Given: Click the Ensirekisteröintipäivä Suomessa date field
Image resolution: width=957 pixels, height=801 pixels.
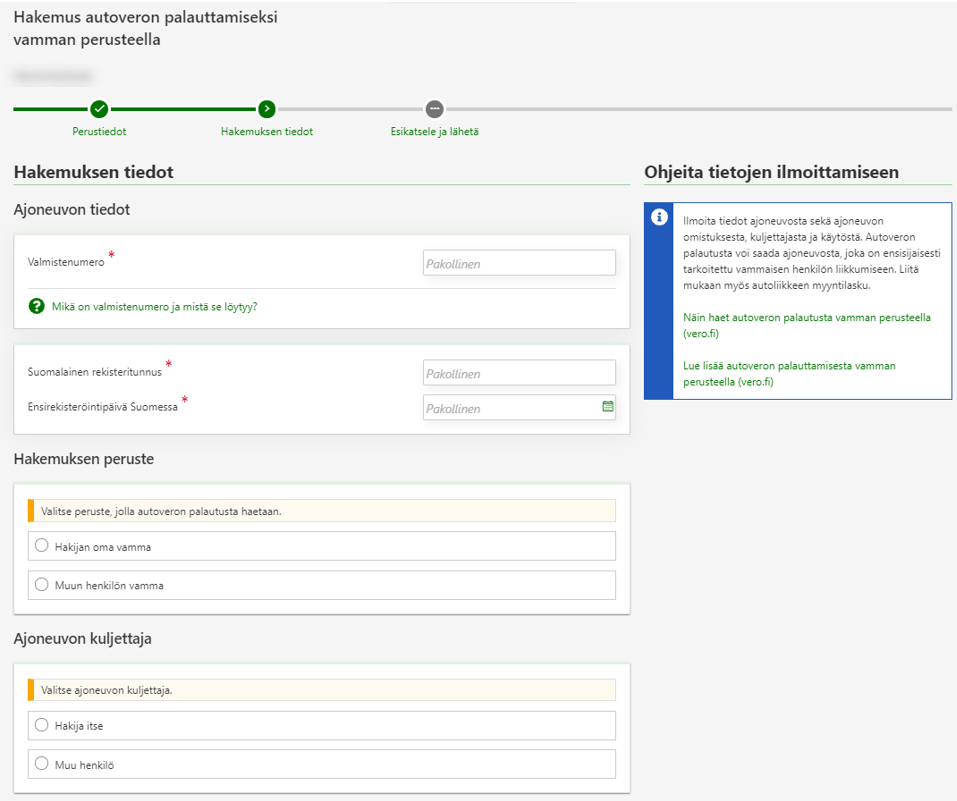Looking at the screenshot, I should click(510, 408).
